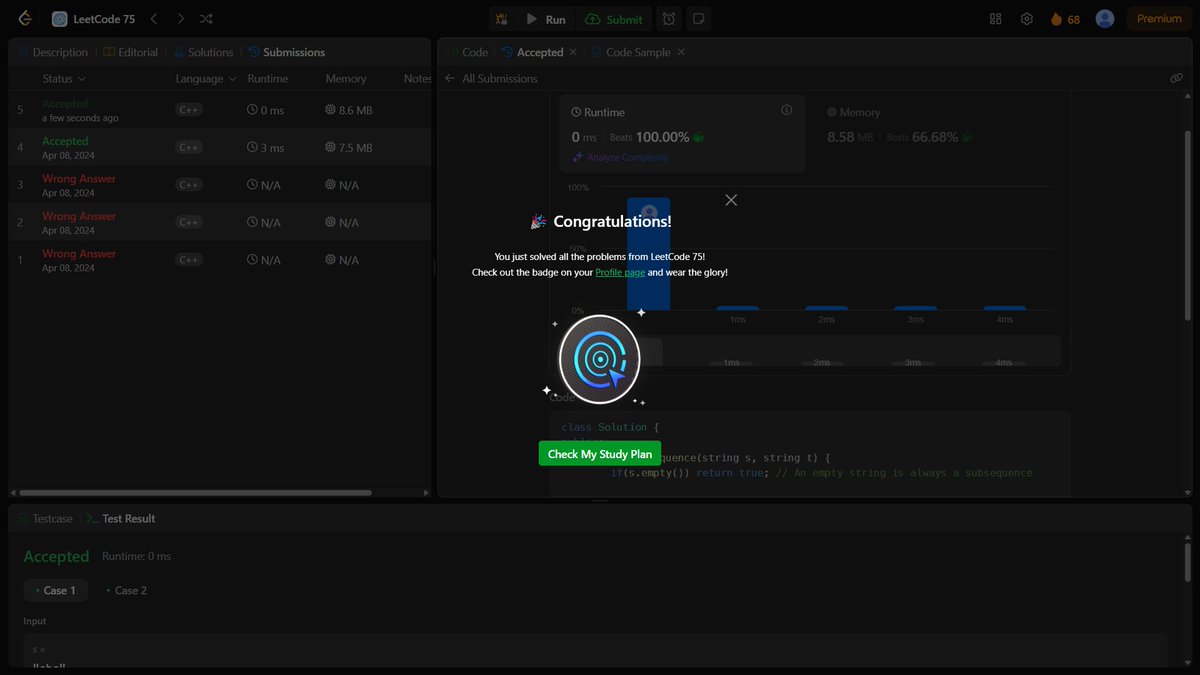Click the LeetCode 75 badge image
This screenshot has height=675, width=1200.
coord(599,359)
